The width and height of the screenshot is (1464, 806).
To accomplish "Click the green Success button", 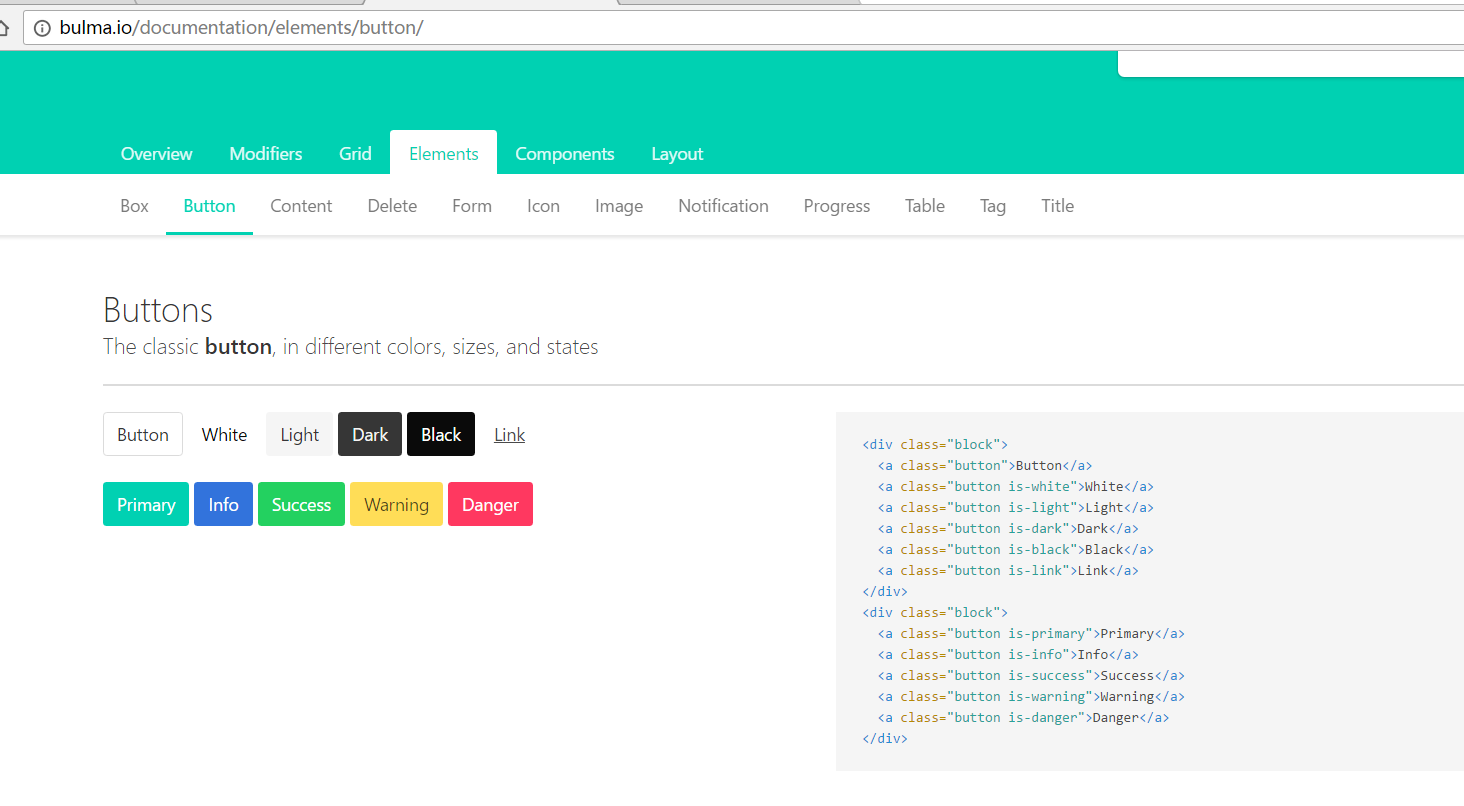I will (x=301, y=504).
